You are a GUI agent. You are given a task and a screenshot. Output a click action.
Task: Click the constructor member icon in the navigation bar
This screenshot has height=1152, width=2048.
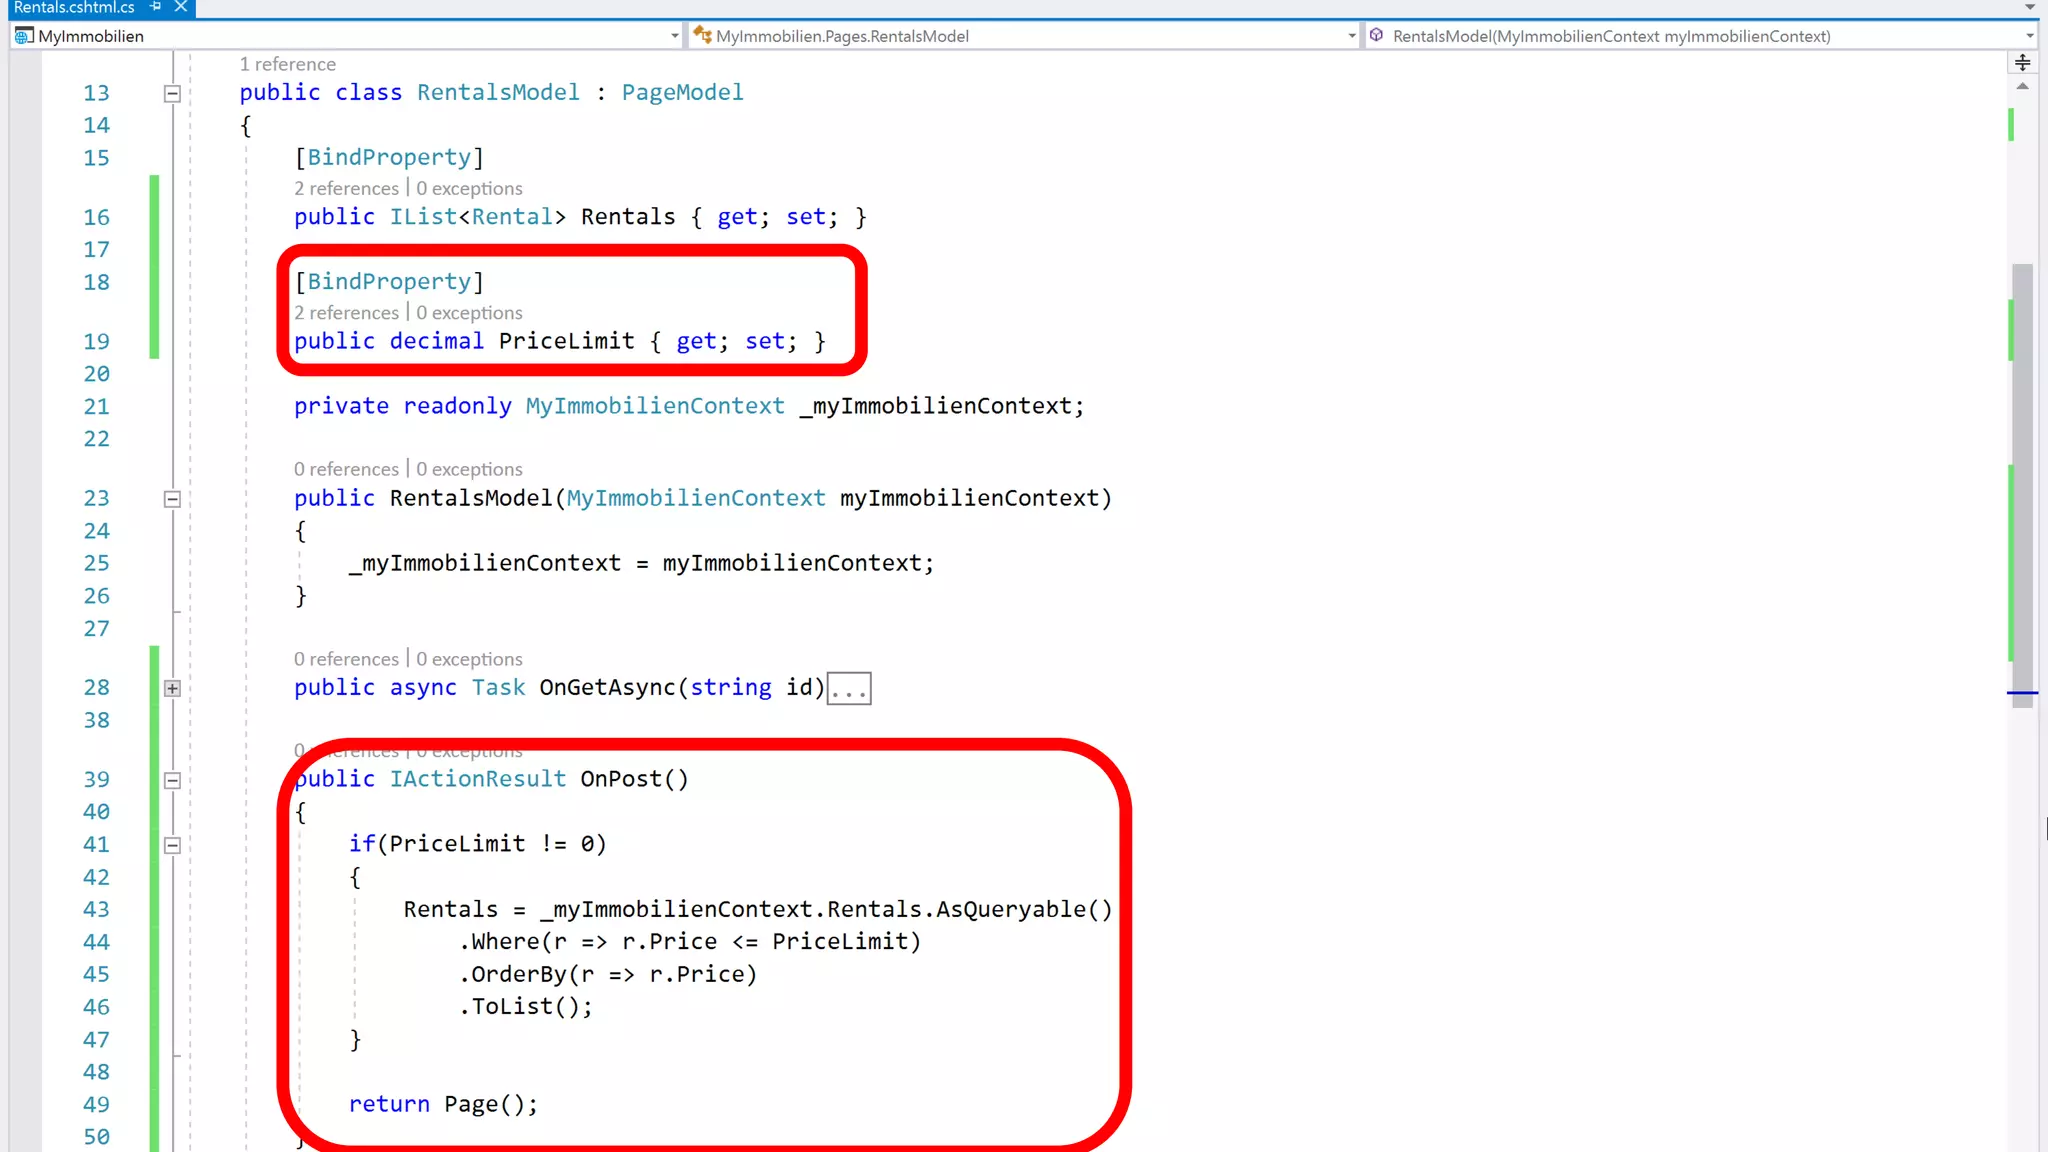coord(1377,36)
